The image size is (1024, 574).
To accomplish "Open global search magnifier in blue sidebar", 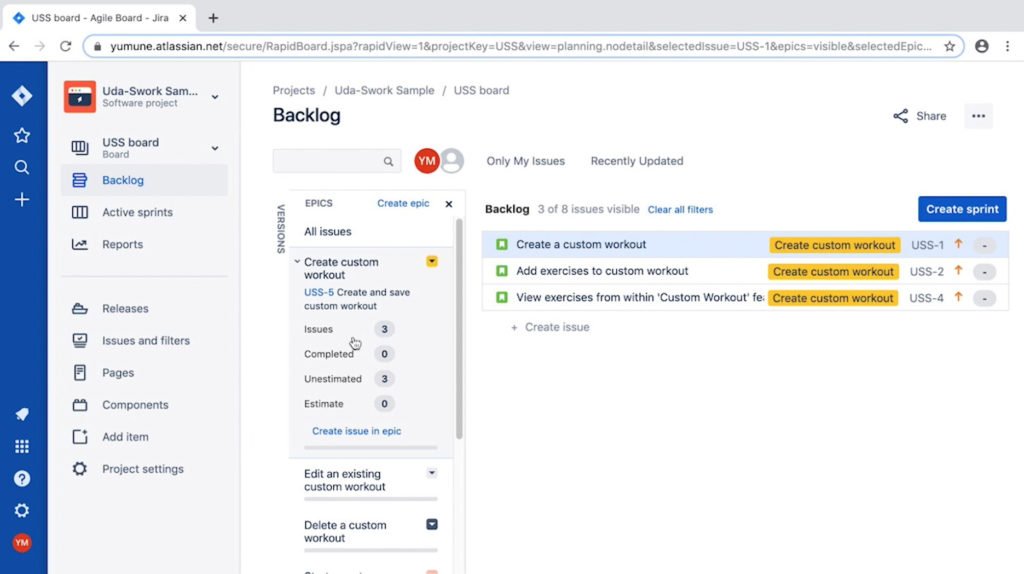I will pyautogui.click(x=22, y=167).
